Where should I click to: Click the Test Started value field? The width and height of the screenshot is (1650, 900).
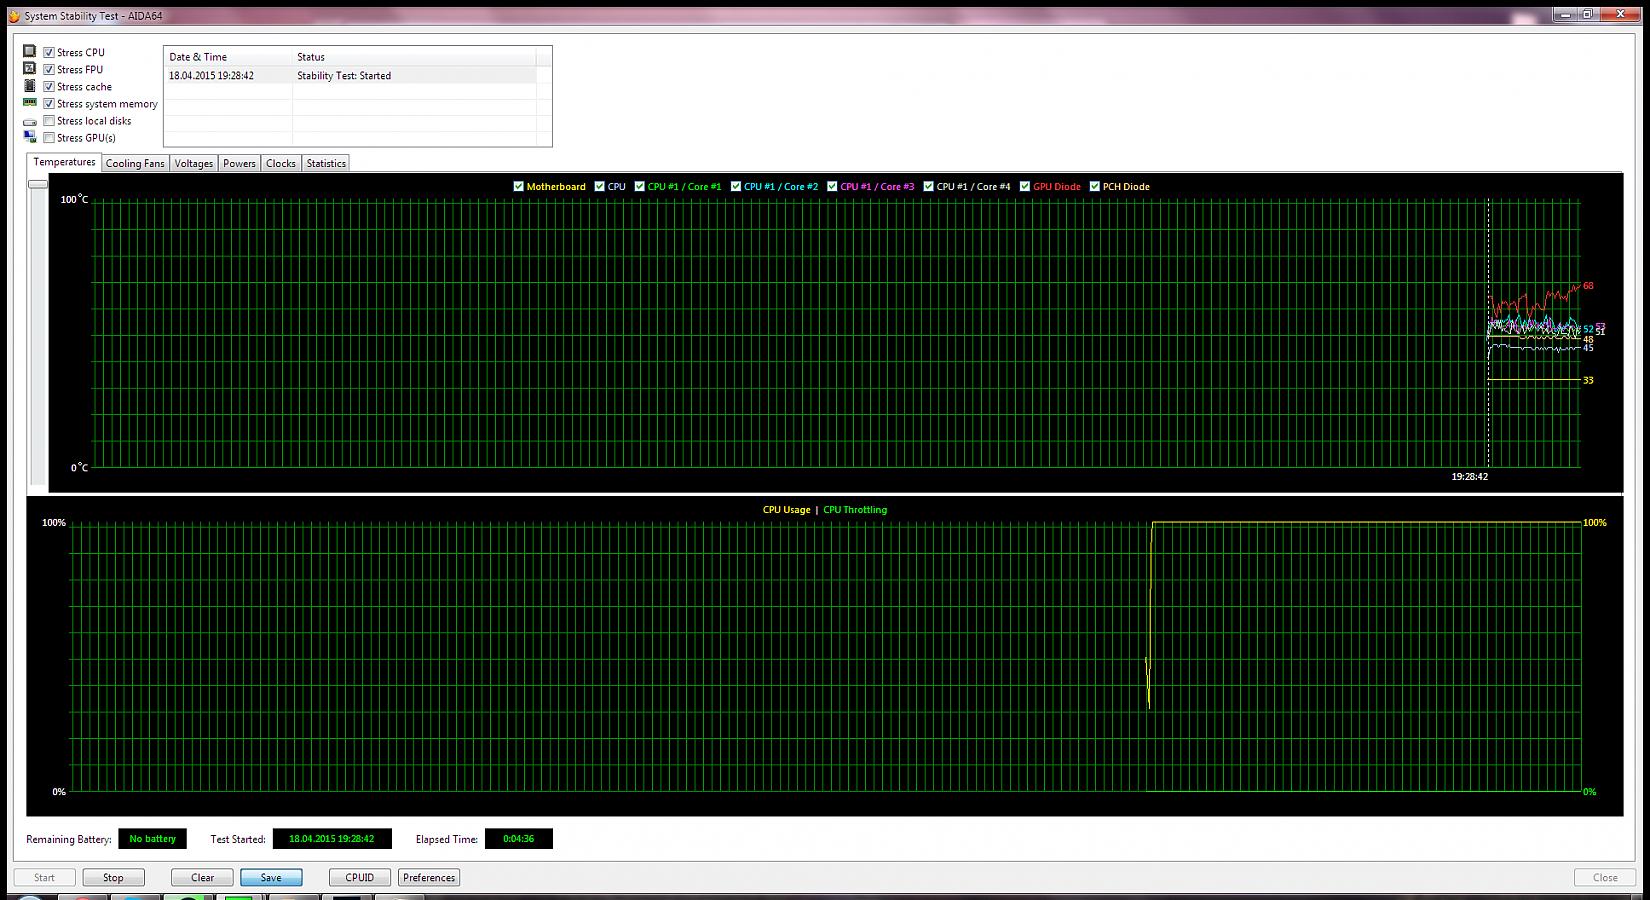tap(331, 839)
